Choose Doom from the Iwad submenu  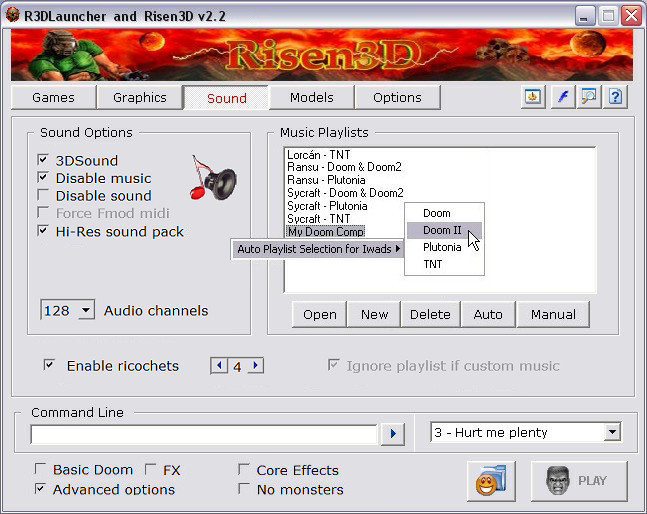(444, 213)
